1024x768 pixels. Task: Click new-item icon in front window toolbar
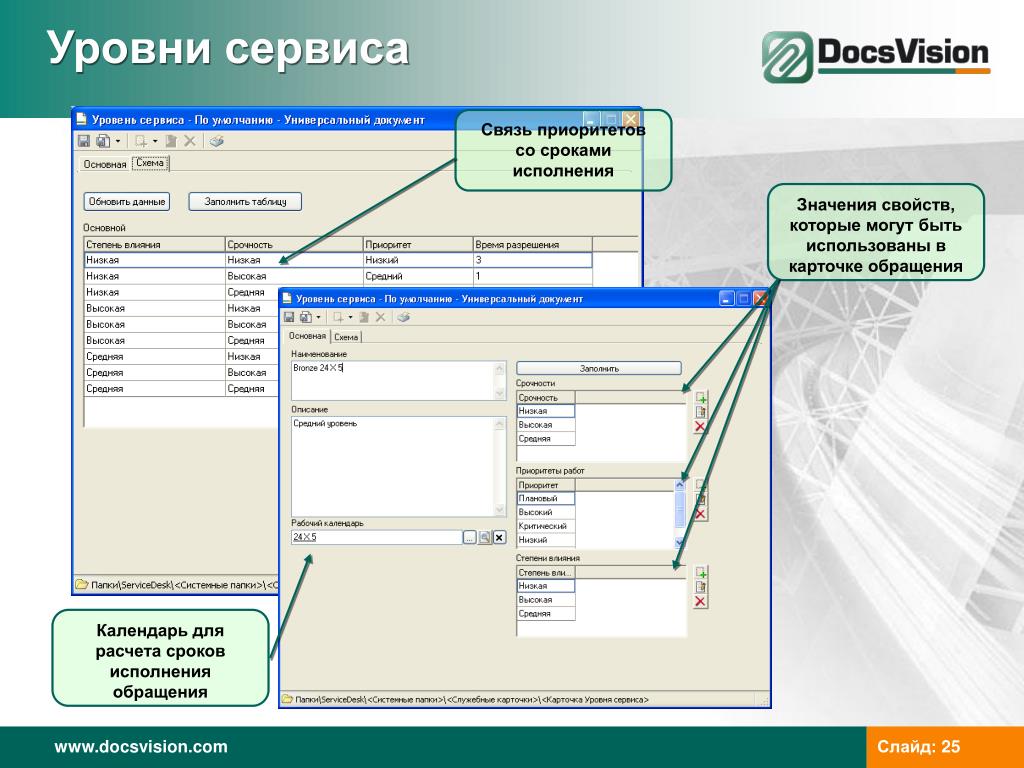[338, 317]
